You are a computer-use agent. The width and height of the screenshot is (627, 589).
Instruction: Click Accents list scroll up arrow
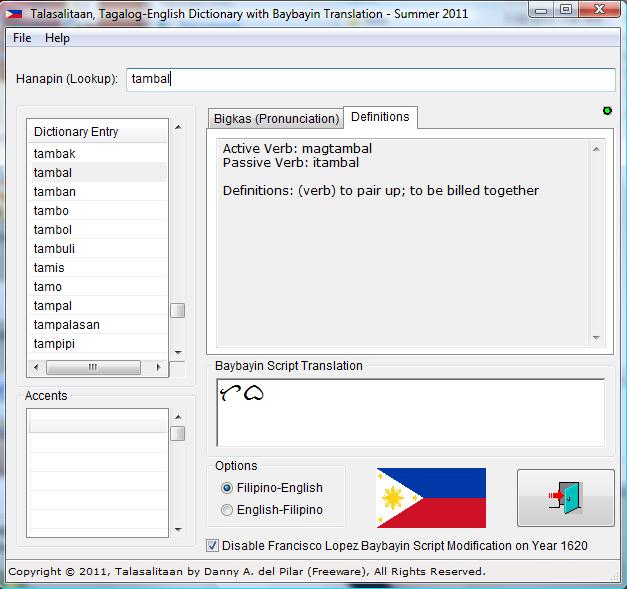pyautogui.click(x=178, y=417)
